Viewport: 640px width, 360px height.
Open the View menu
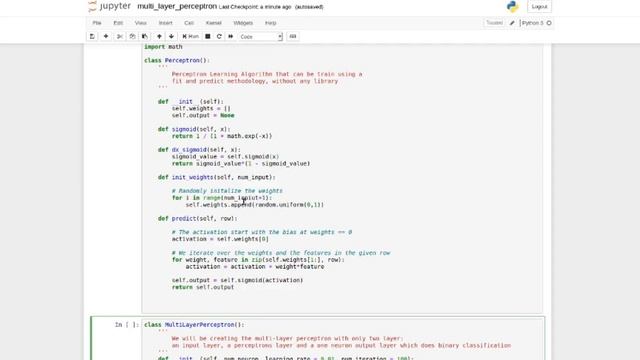[x=140, y=23]
